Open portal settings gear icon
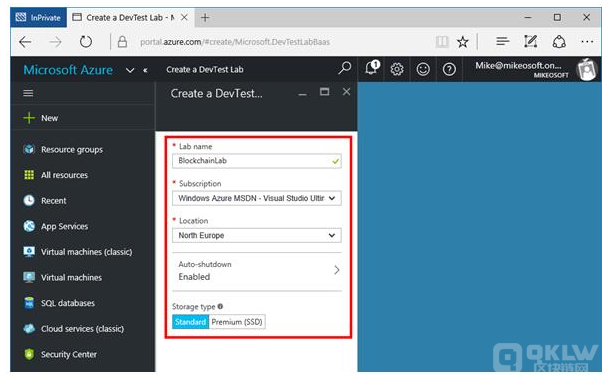602x379 pixels. (397, 69)
